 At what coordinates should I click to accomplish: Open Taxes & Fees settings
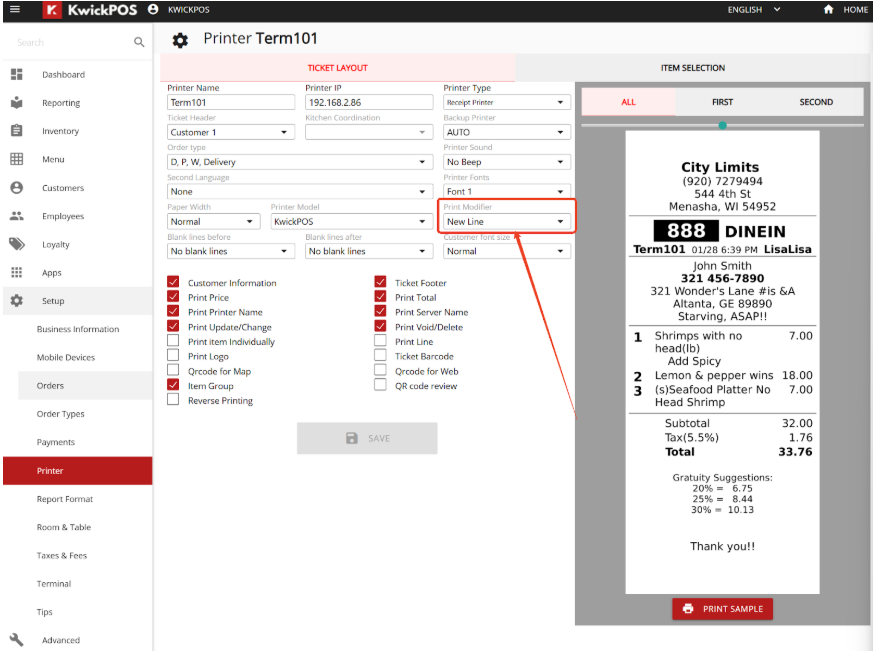(x=62, y=555)
